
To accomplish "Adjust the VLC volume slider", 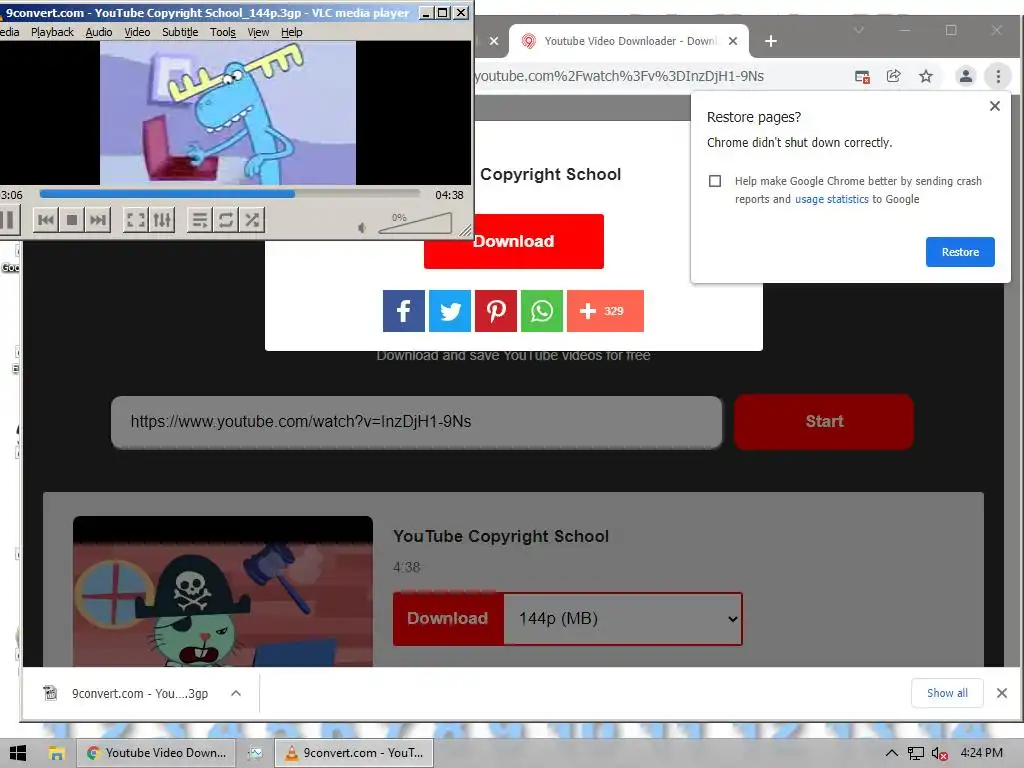I will tap(415, 223).
